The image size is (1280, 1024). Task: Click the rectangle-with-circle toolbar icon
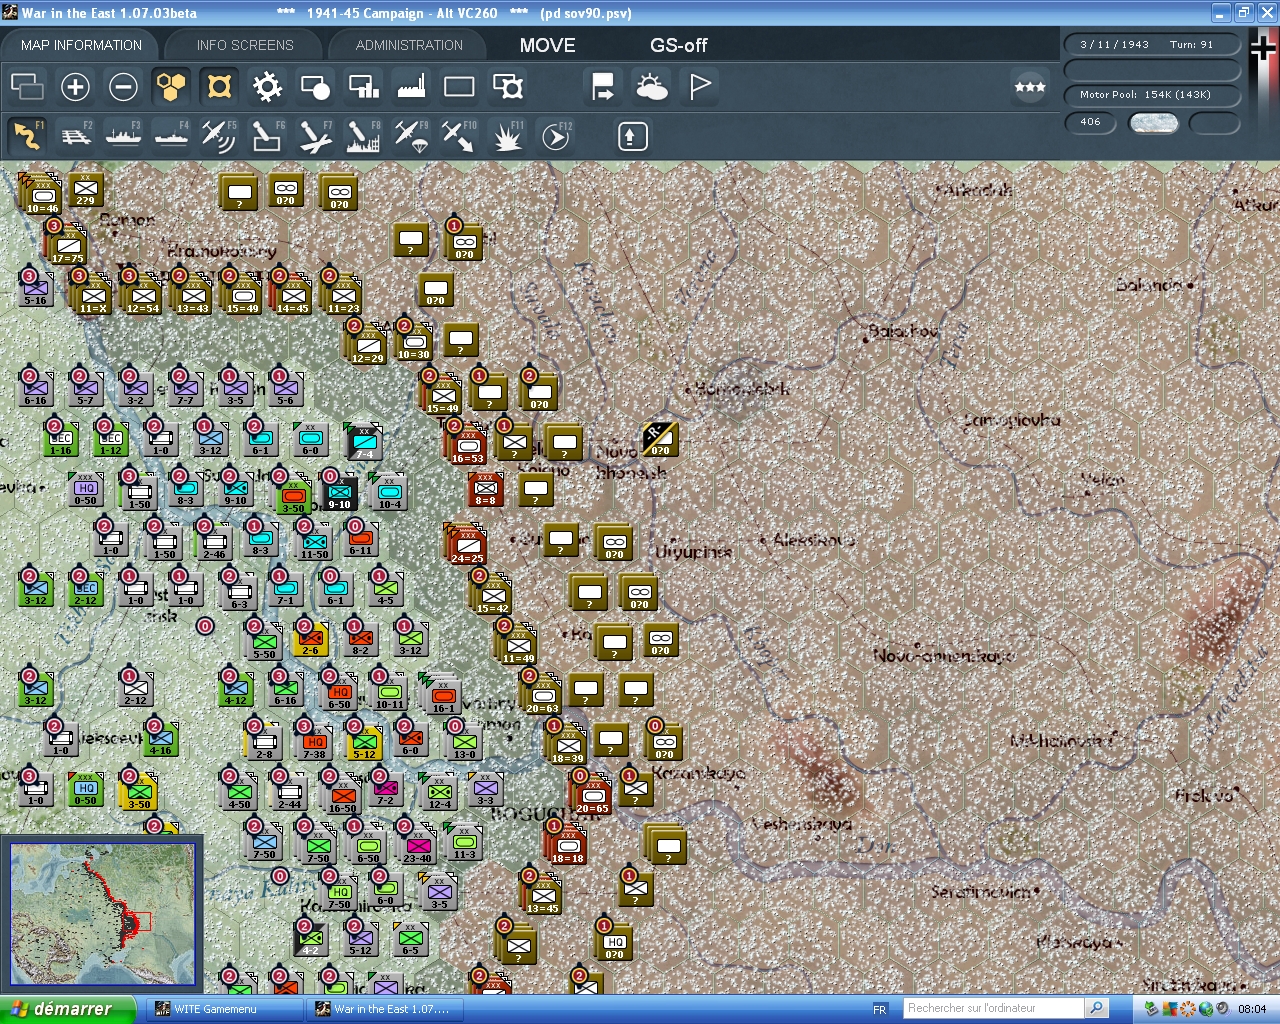point(315,87)
